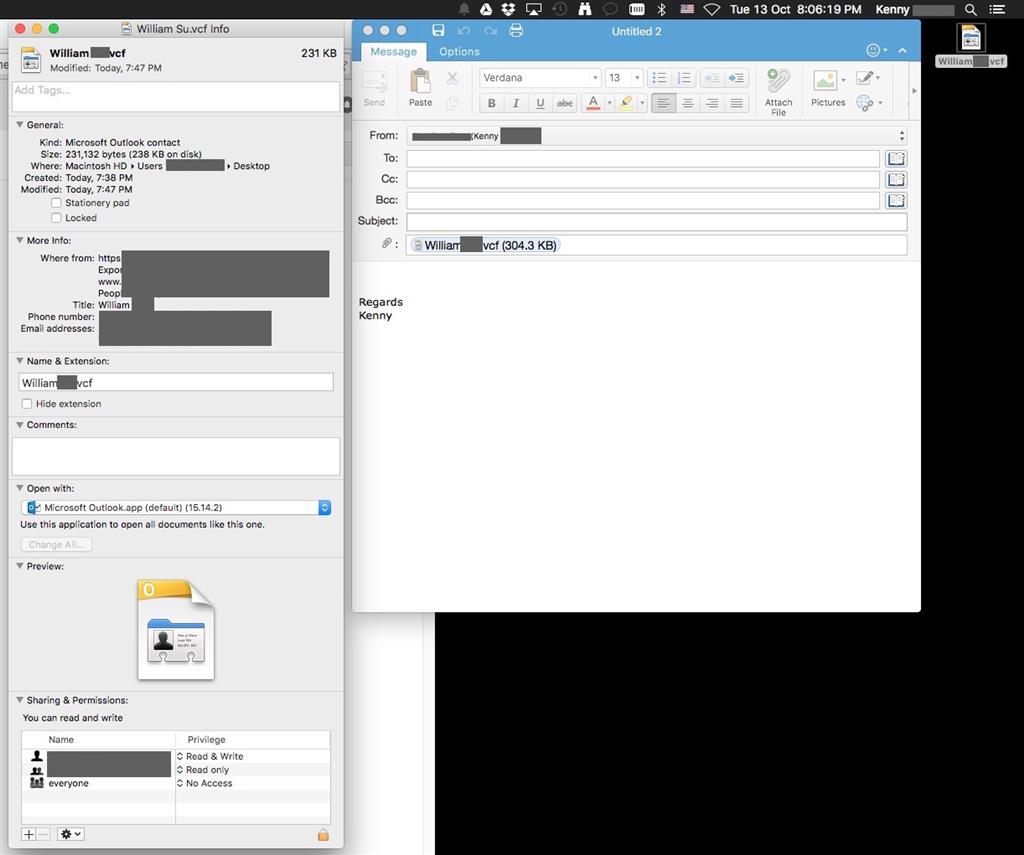The width and height of the screenshot is (1024, 855).
Task: Open the font size 13 dropdown
Action: click(637, 78)
